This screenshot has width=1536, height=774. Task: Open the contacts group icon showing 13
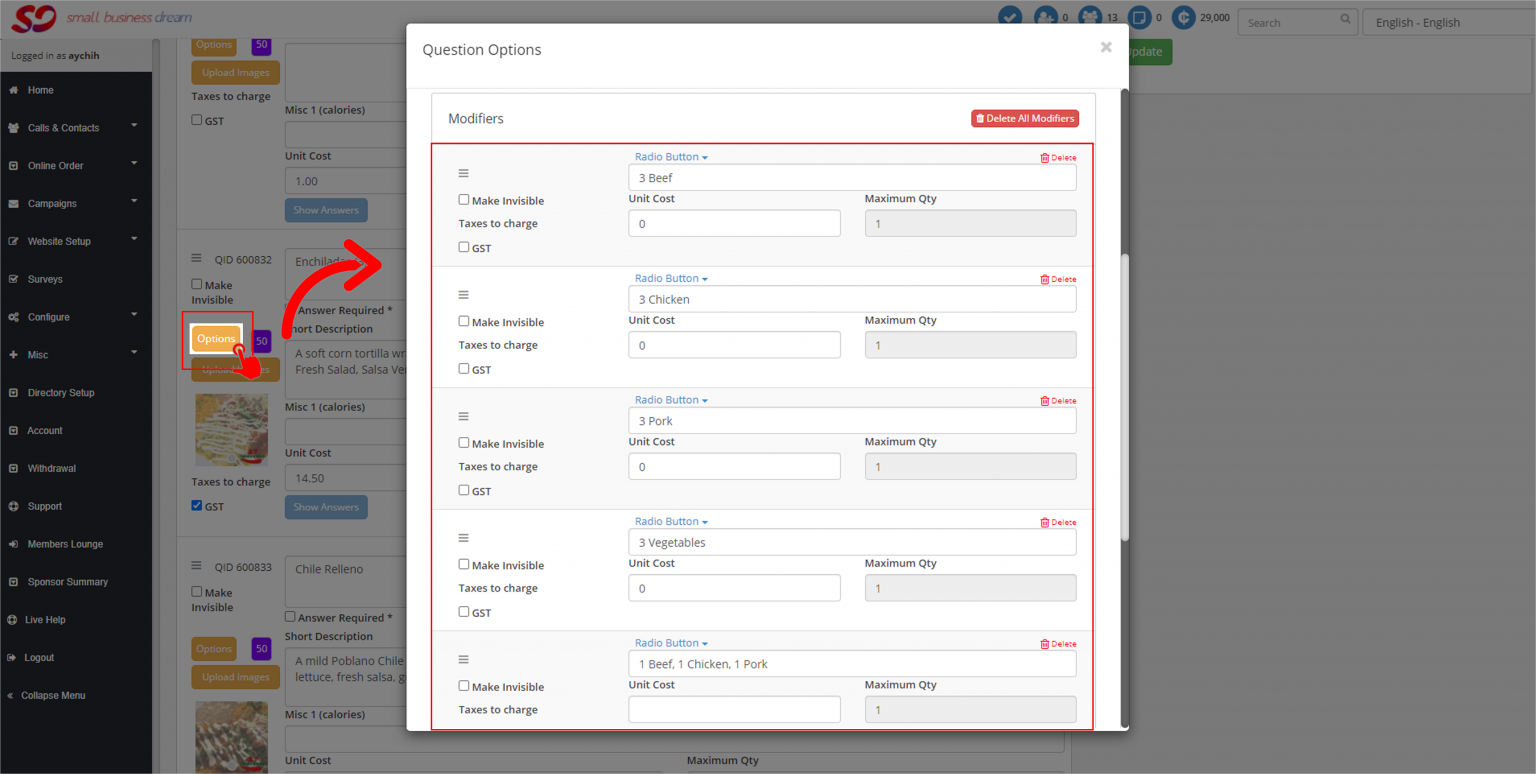[1090, 17]
